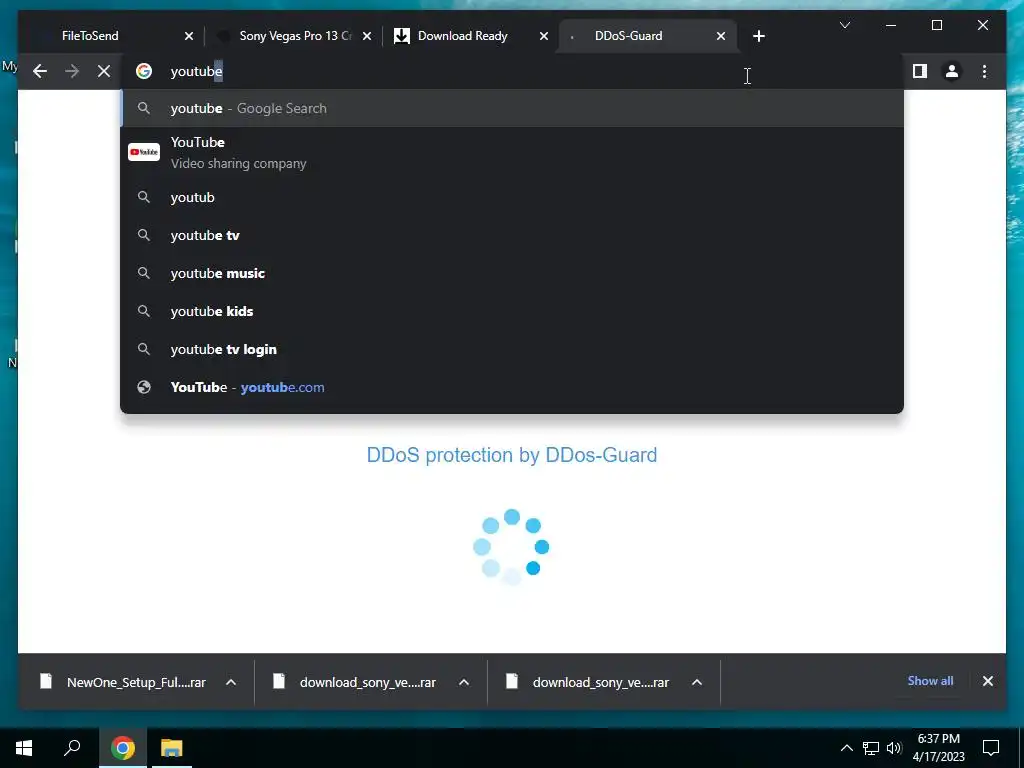
Task: Open the profile avatar icon
Action: 952,71
